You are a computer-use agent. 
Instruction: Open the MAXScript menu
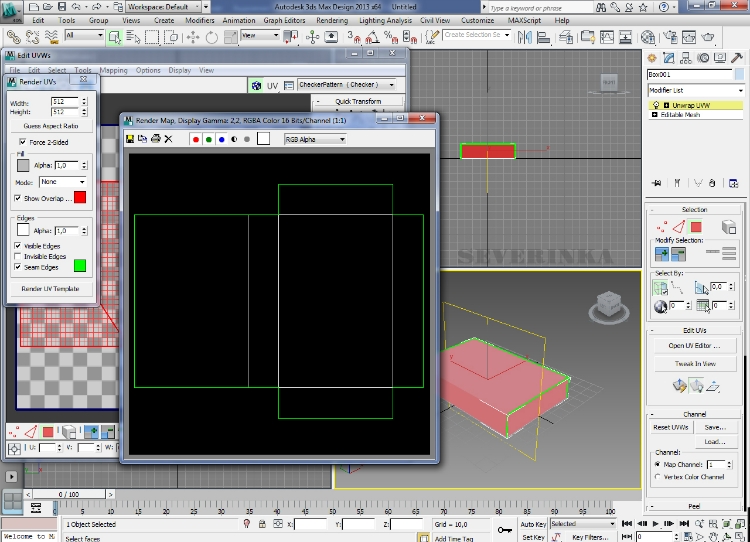(x=524, y=20)
